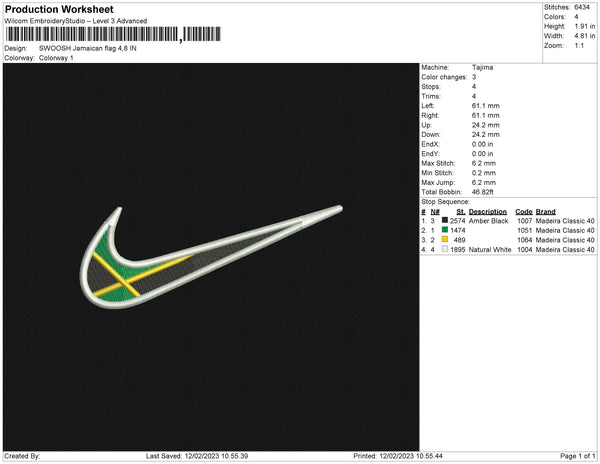This screenshot has height=464, width=600.
Task: Click the Right value 61.1 mm
Action: pos(486,115)
